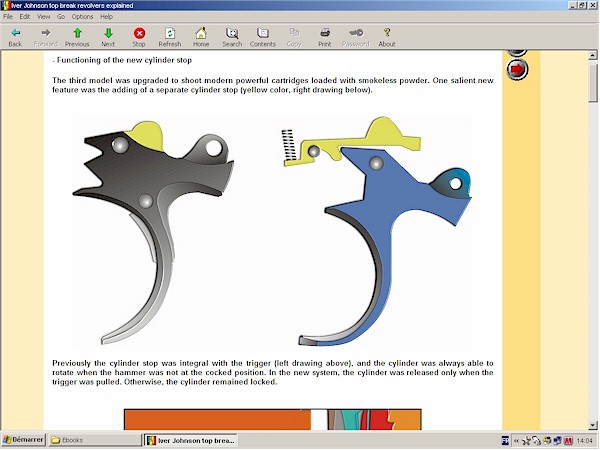Open the Help menu

(106, 16)
